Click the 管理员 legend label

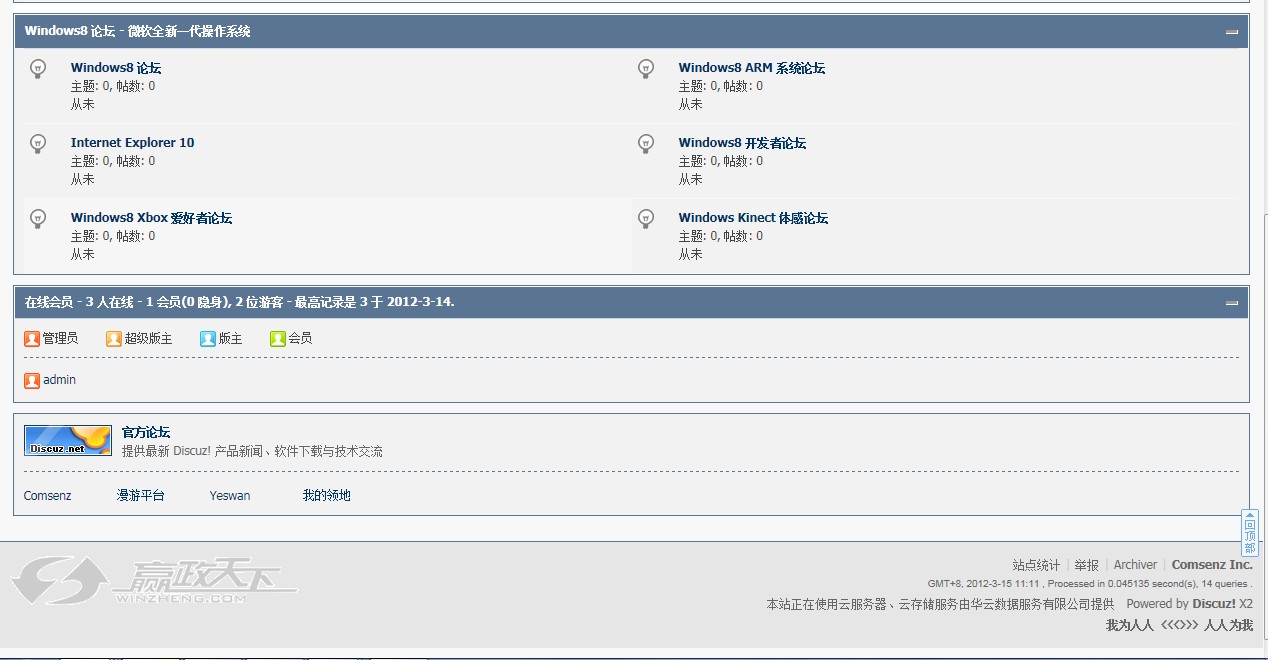point(60,339)
